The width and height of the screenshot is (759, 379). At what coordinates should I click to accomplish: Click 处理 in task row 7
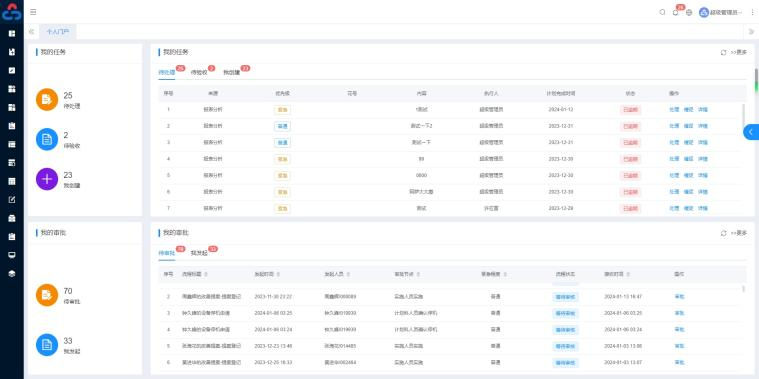pyautogui.click(x=674, y=208)
